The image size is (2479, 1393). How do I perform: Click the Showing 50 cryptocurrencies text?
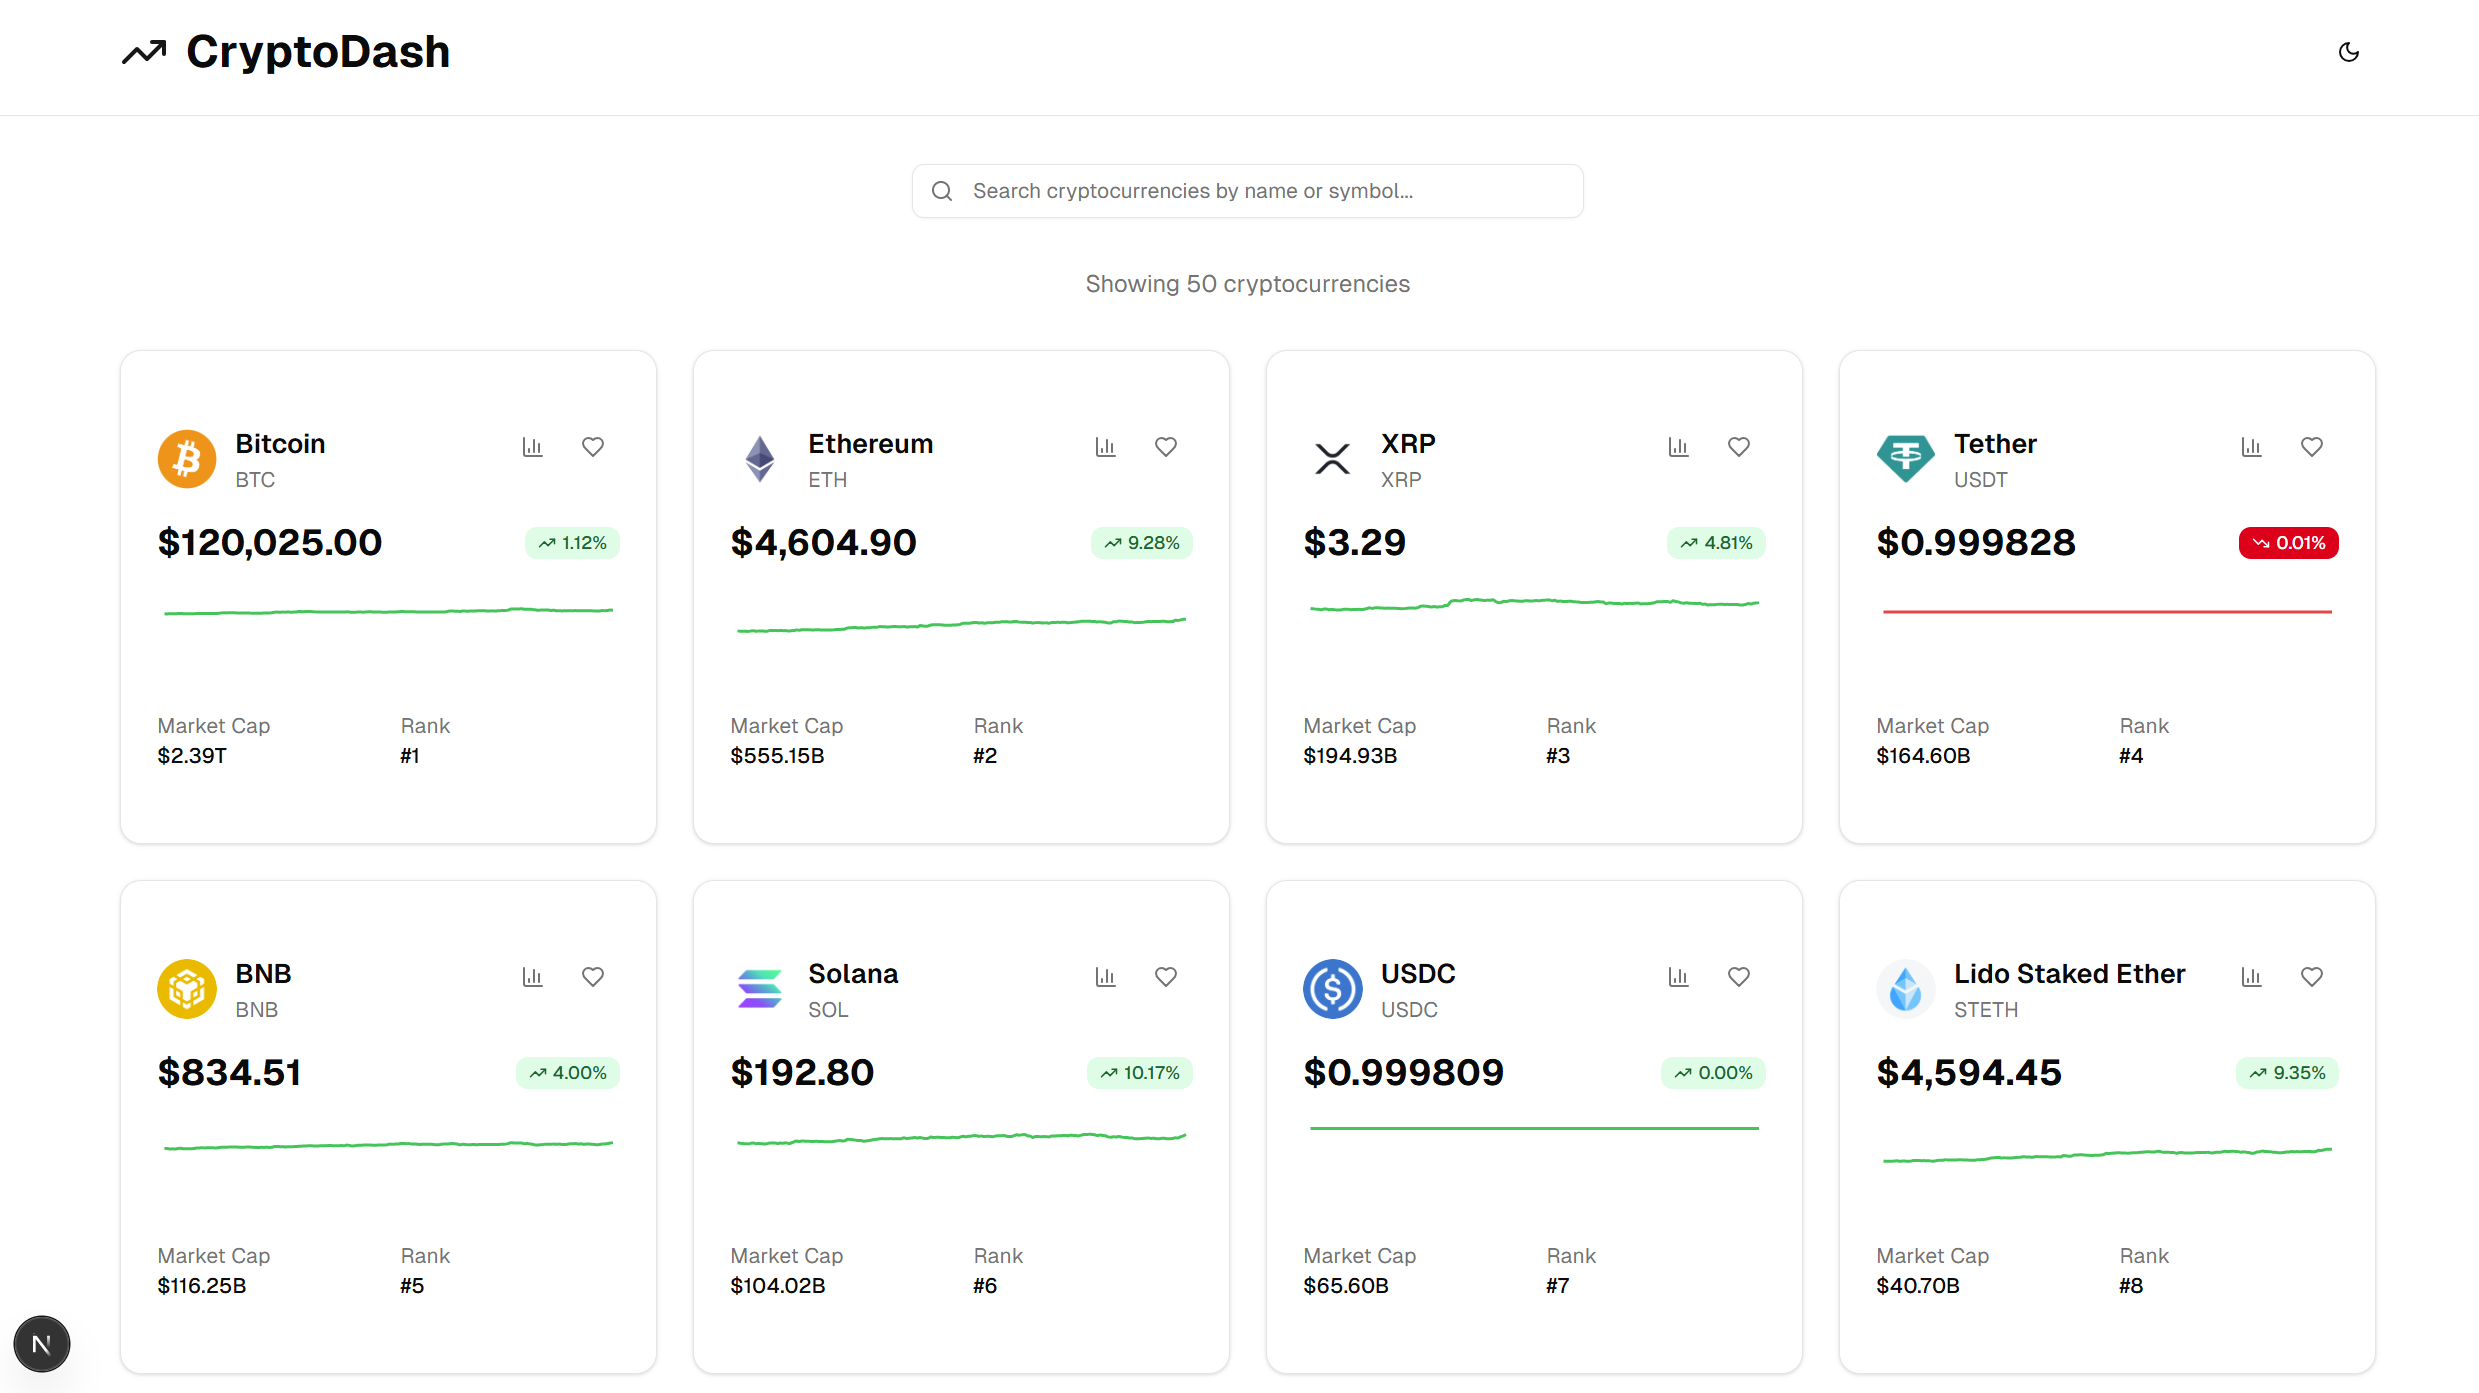(1247, 284)
